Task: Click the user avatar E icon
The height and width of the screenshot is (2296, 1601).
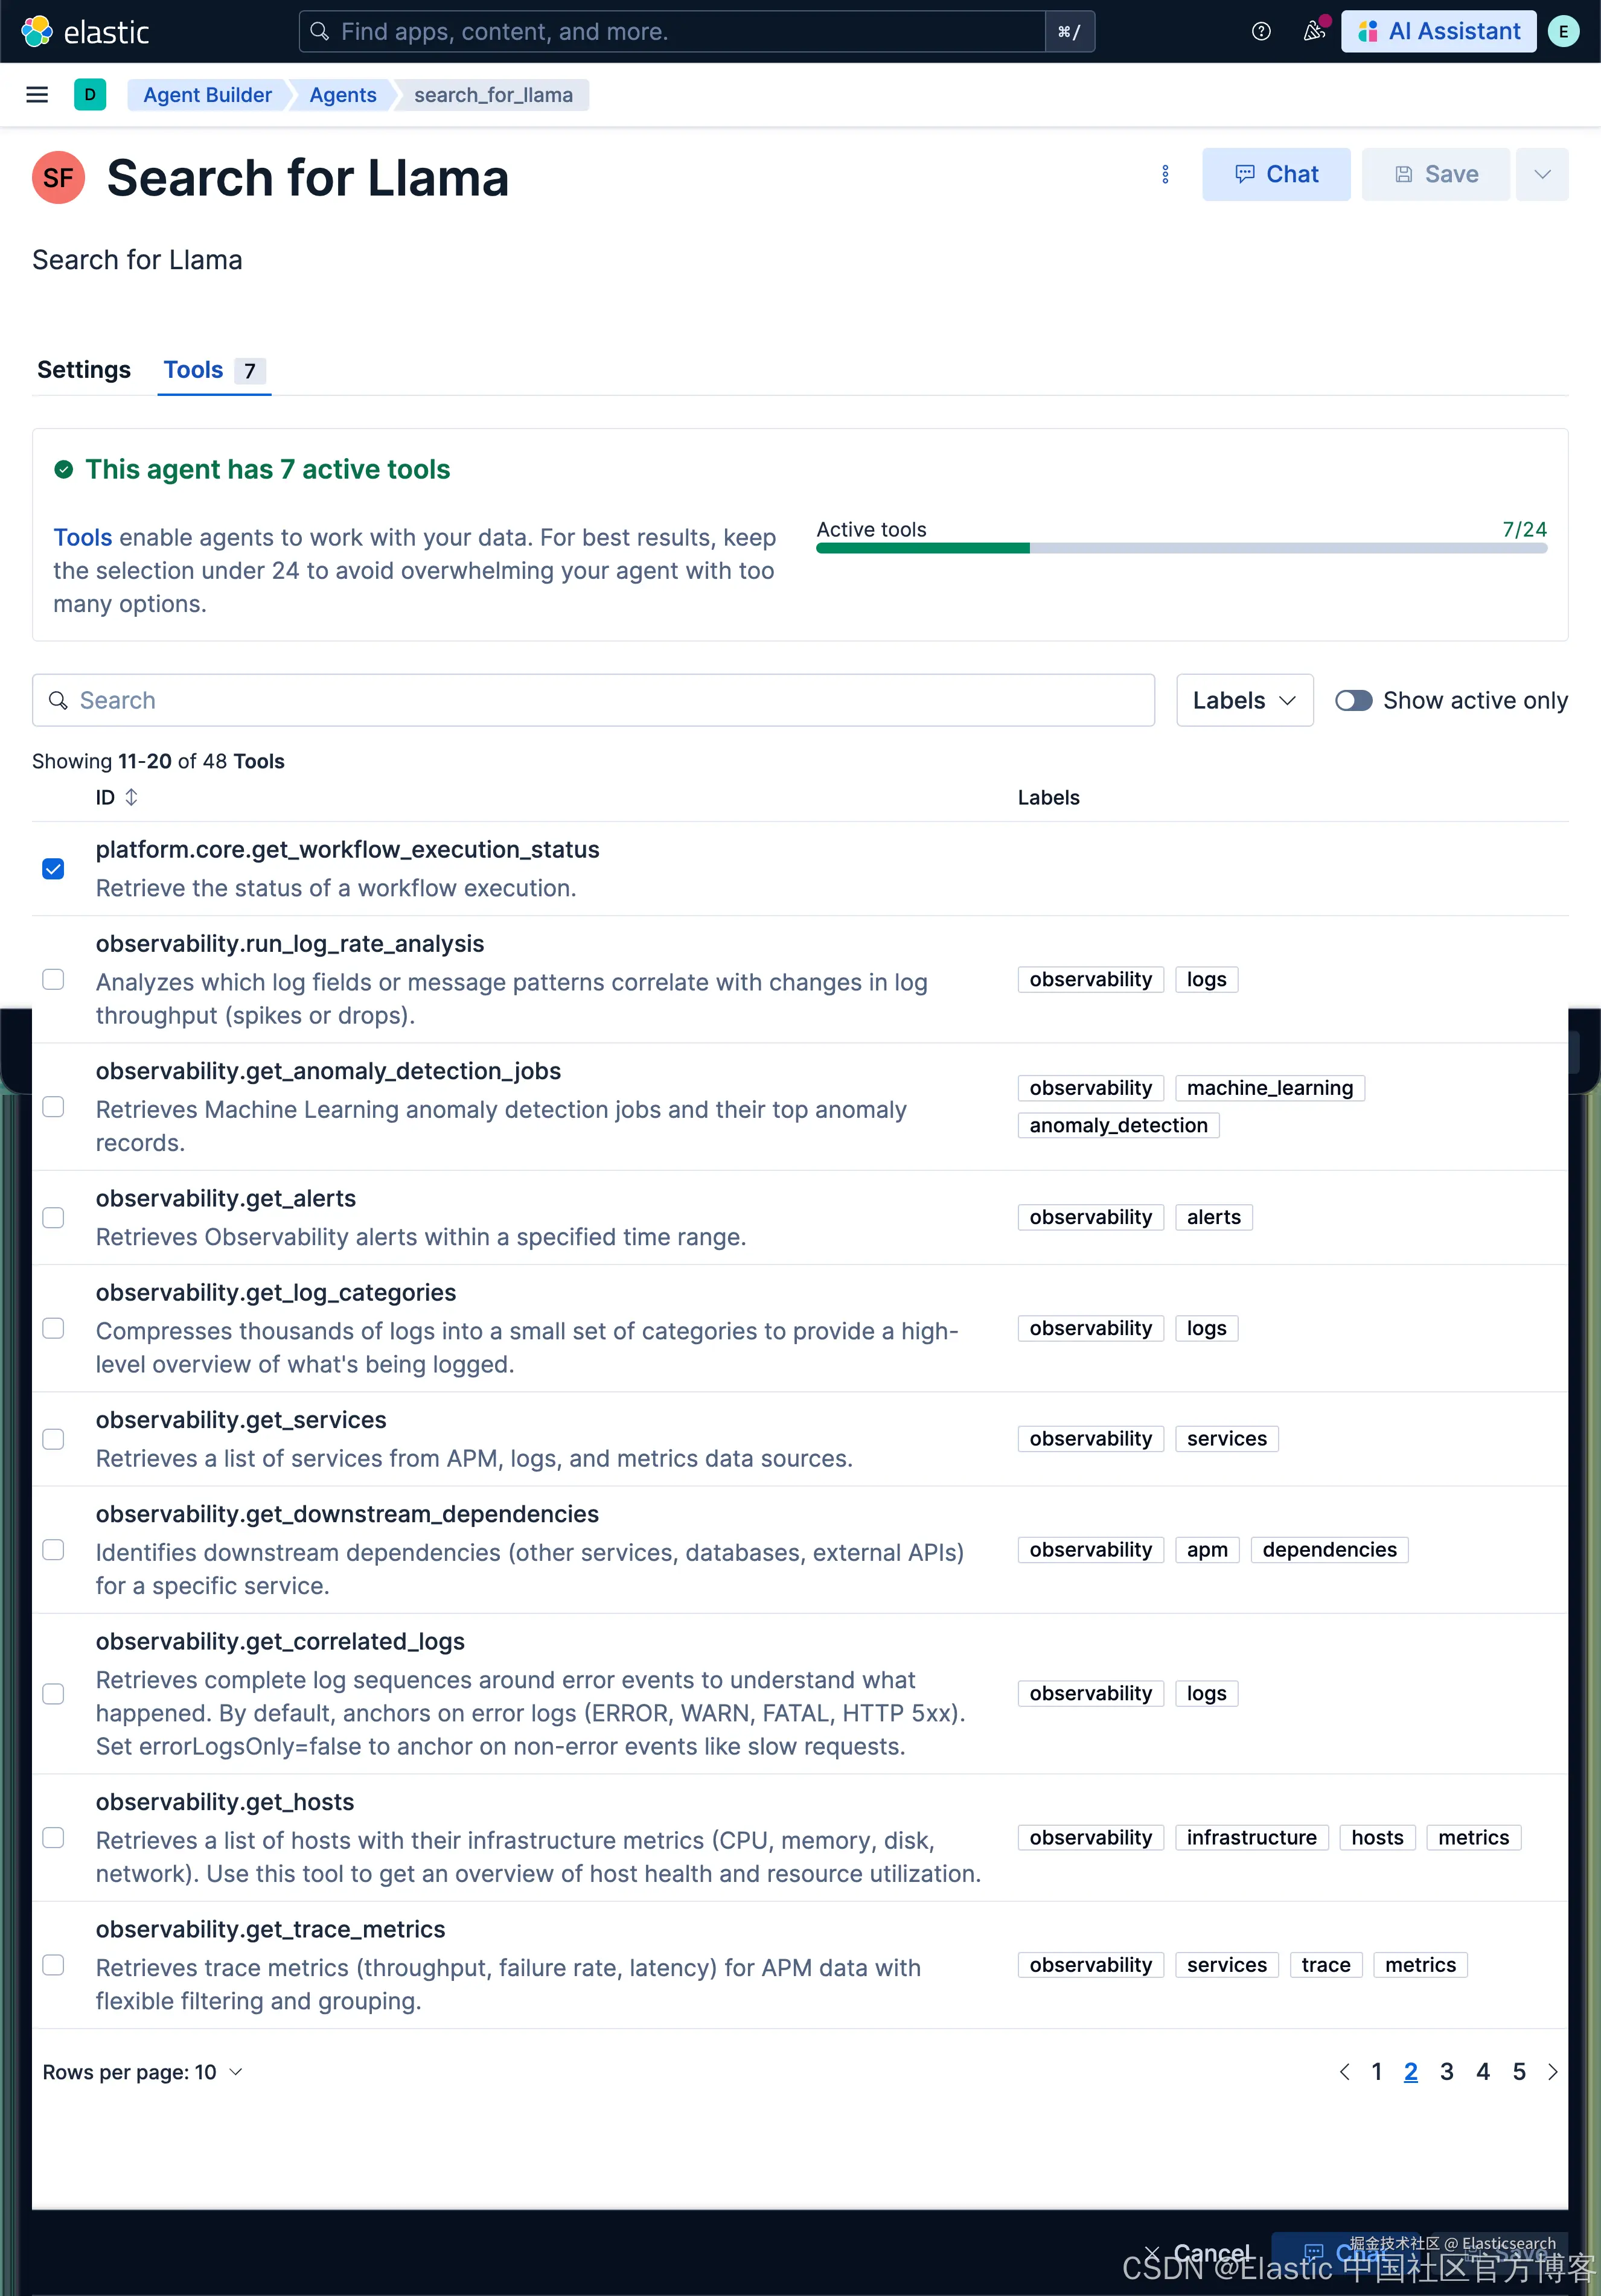Action: coord(1563,31)
